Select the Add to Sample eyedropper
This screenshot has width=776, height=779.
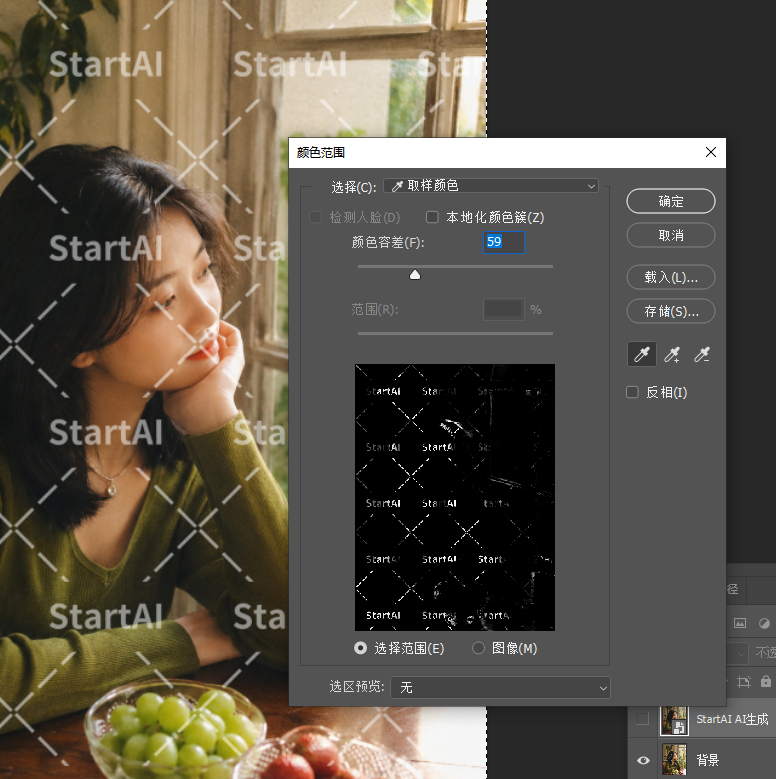point(672,354)
